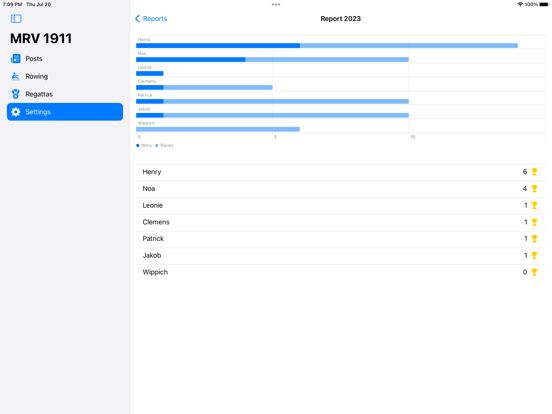Image resolution: width=552 pixels, height=414 pixels.
Task: Click Jakob's trophy icon
Action: [x=534, y=255]
